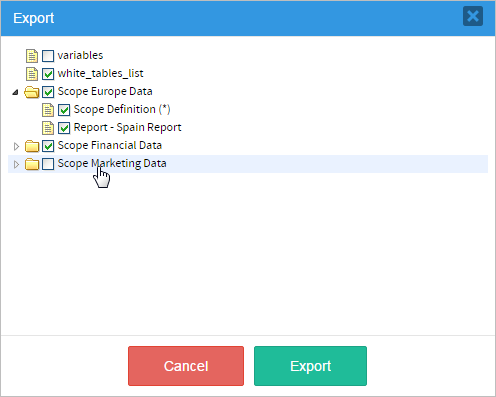Click the red Cancel button
This screenshot has width=496, height=397.
[186, 366]
